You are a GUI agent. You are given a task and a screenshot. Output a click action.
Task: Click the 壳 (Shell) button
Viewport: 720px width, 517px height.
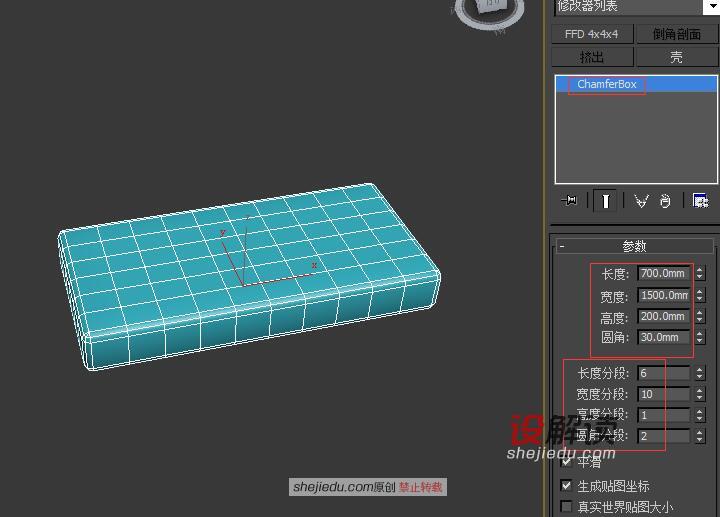[676, 57]
